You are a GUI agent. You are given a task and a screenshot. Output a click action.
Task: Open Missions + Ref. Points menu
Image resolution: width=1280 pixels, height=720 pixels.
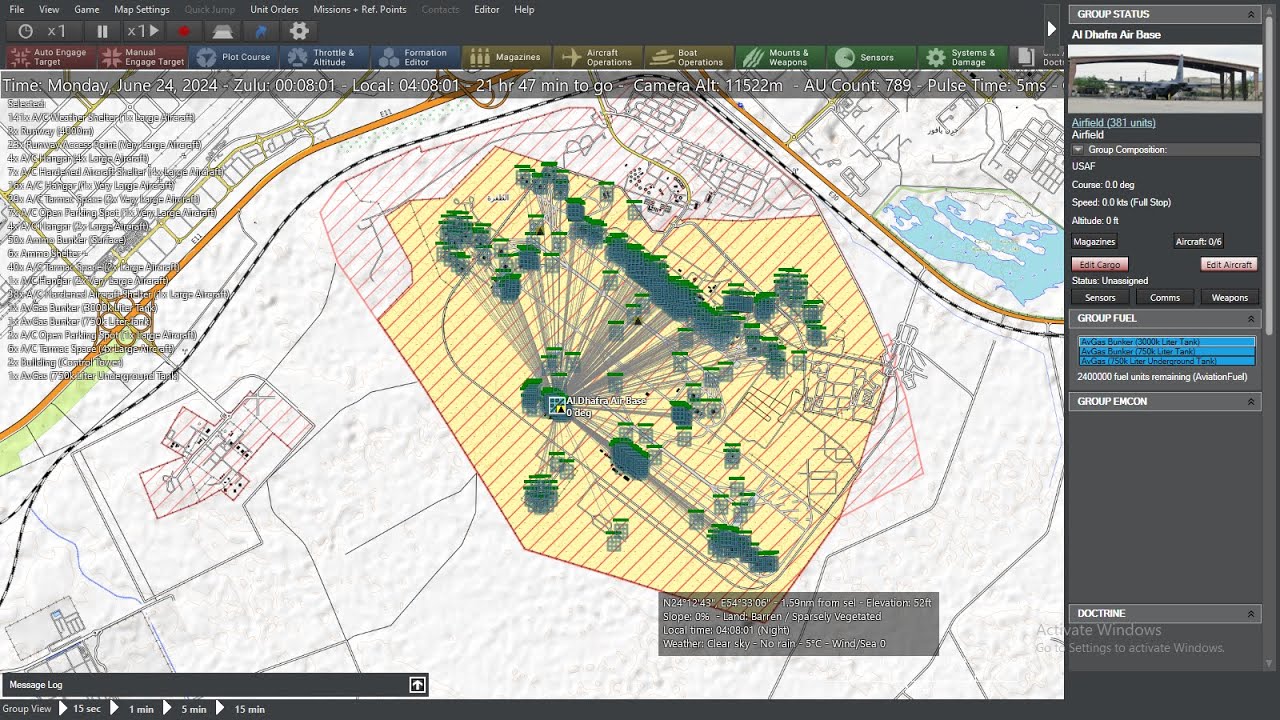coord(360,9)
